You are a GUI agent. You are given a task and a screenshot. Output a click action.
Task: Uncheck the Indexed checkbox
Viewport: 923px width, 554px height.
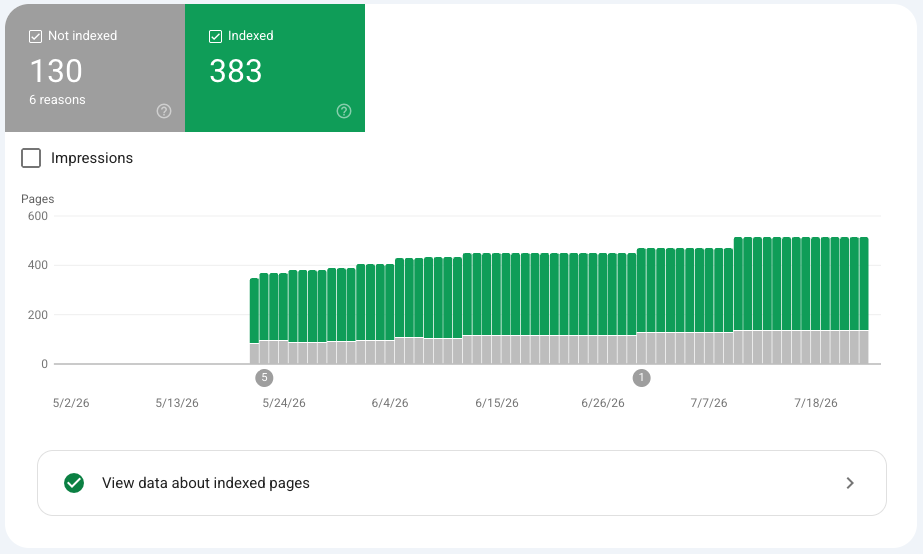click(x=215, y=36)
